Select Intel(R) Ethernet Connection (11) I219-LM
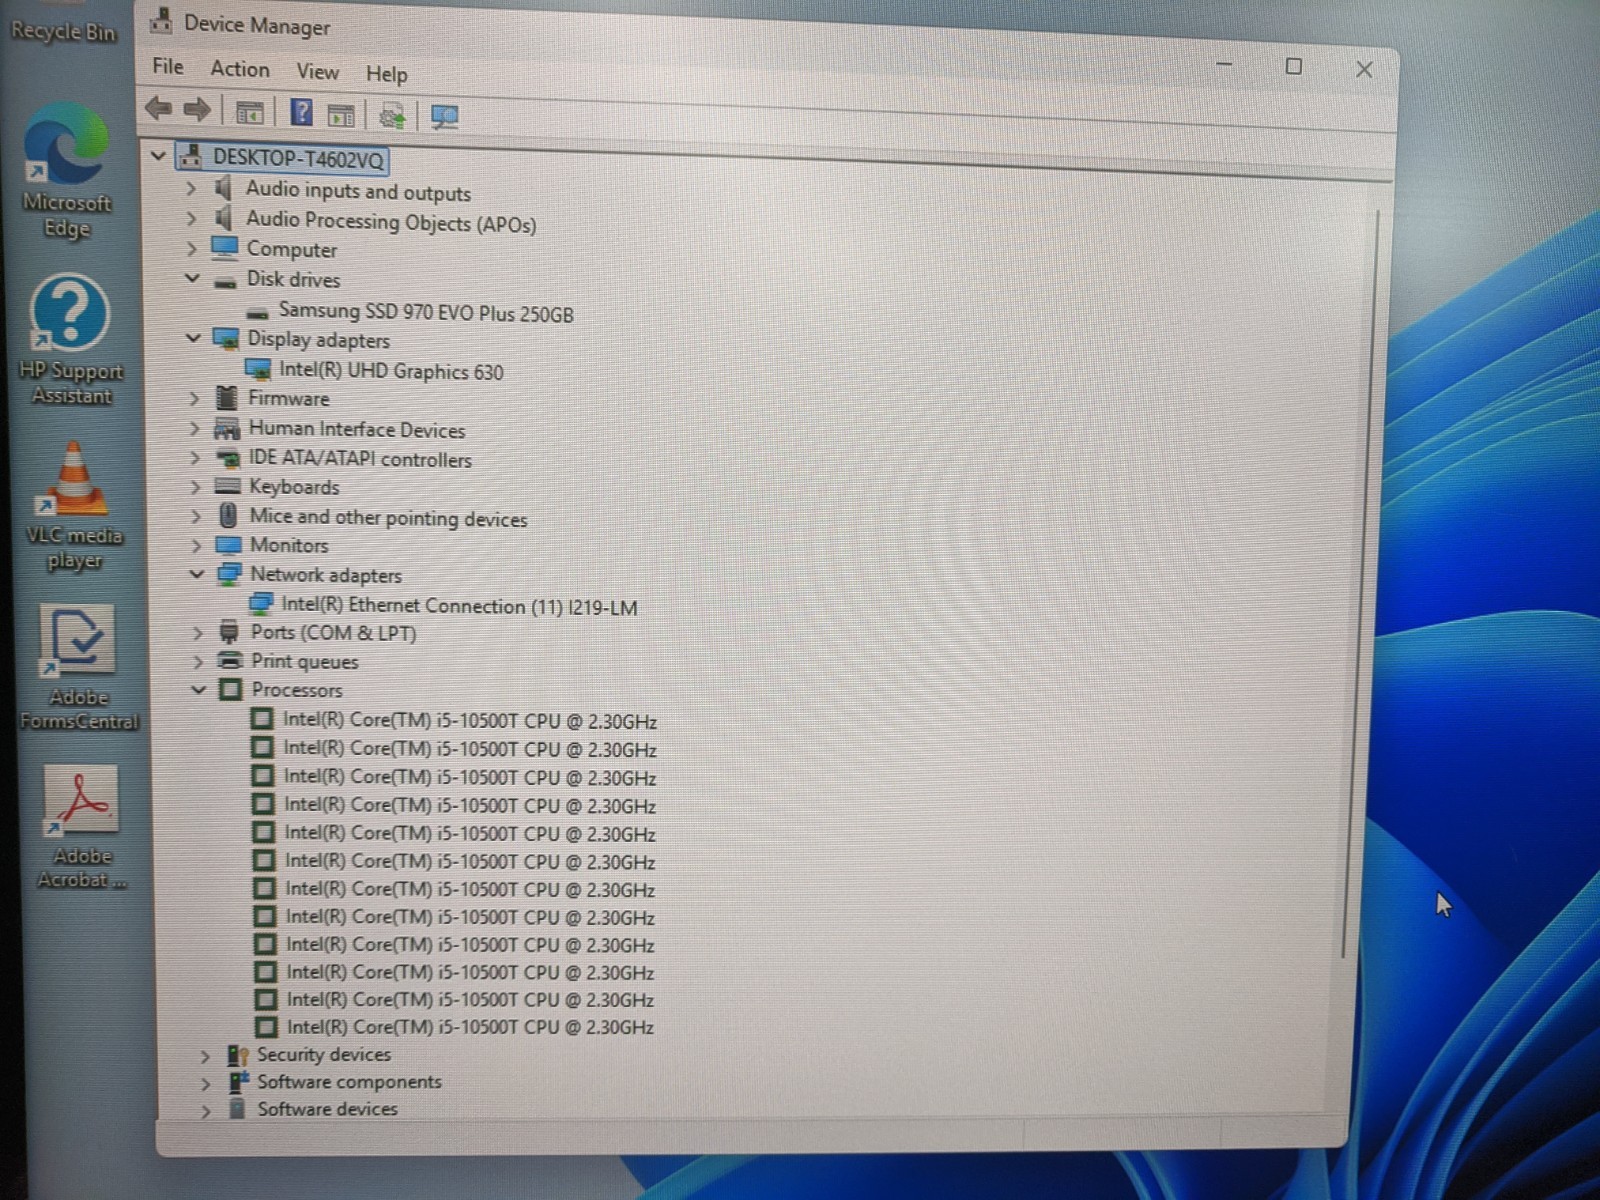The height and width of the screenshot is (1200, 1600). coord(459,605)
